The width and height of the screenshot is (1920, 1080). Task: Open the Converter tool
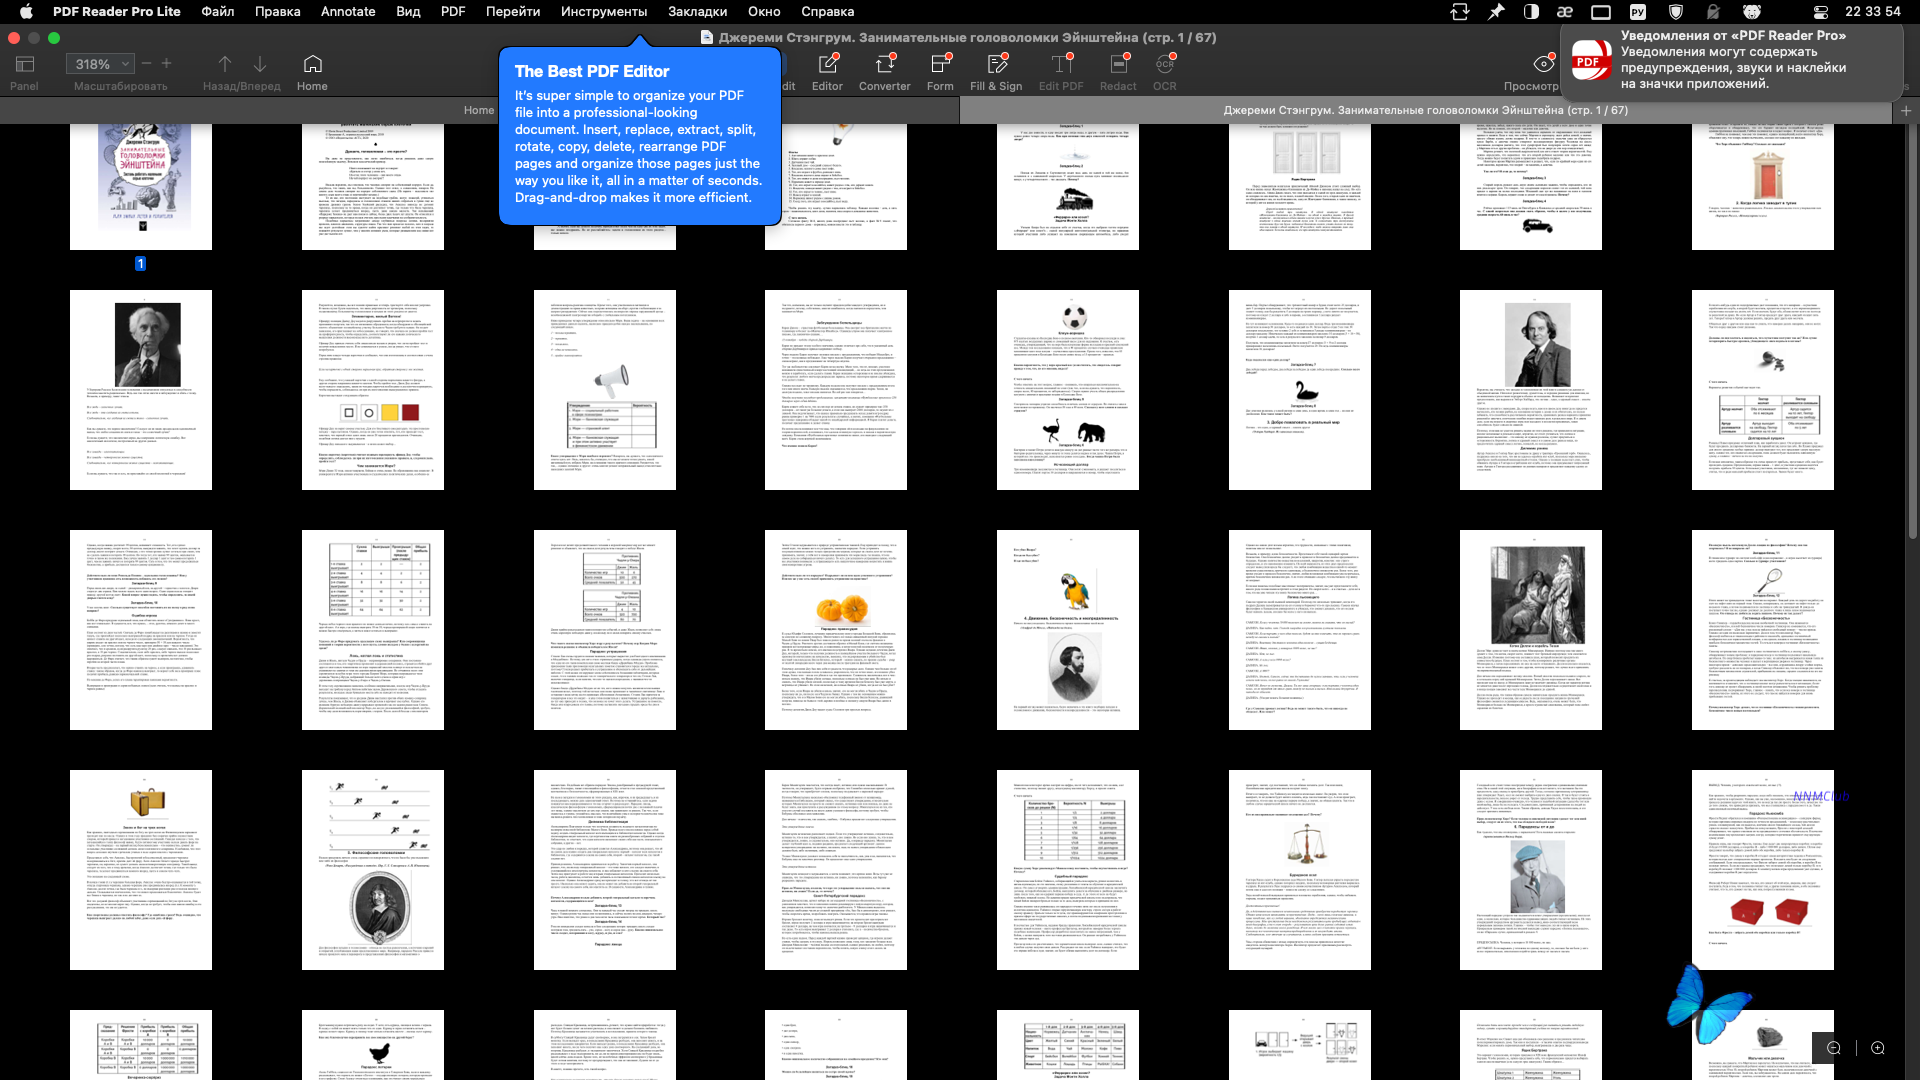[884, 65]
